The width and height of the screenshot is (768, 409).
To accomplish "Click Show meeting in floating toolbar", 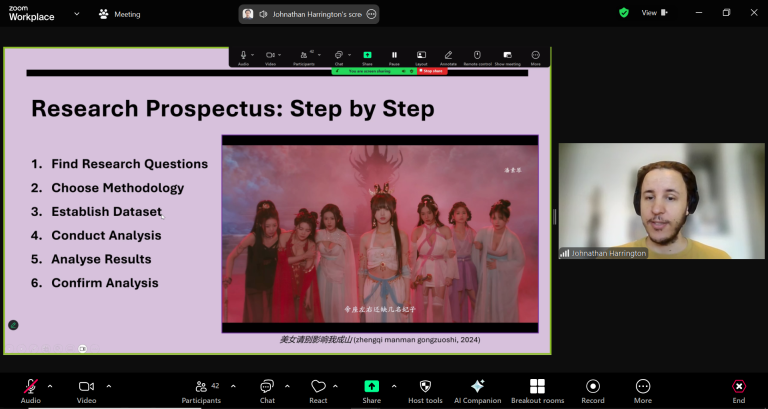I will (507, 57).
